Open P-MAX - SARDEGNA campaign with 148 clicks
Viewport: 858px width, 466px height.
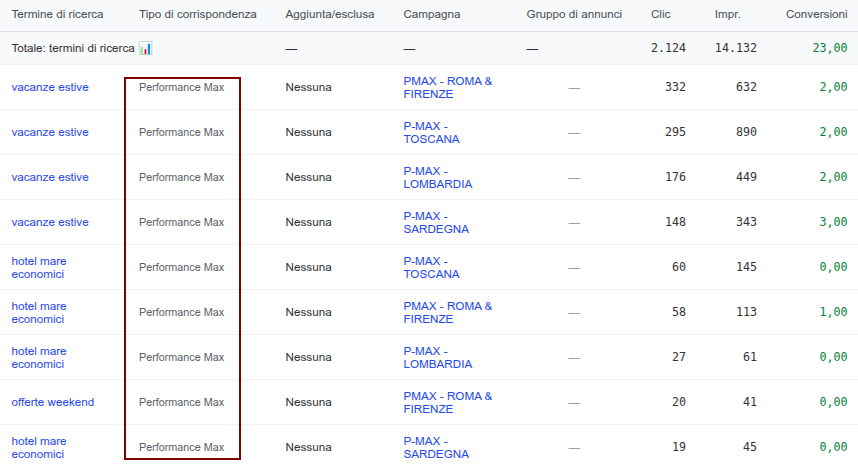tap(436, 222)
